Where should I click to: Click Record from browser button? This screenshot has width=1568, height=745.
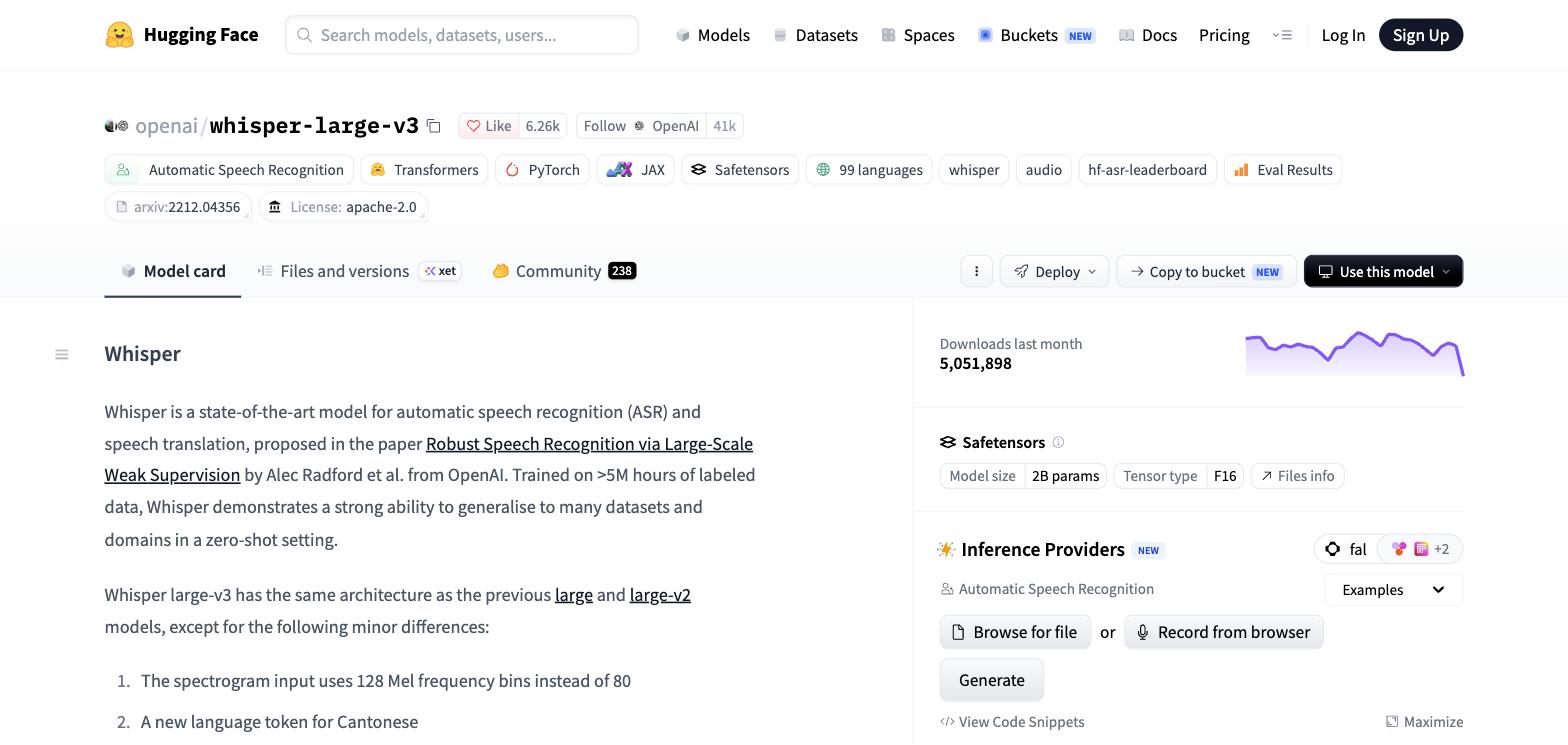1224,632
